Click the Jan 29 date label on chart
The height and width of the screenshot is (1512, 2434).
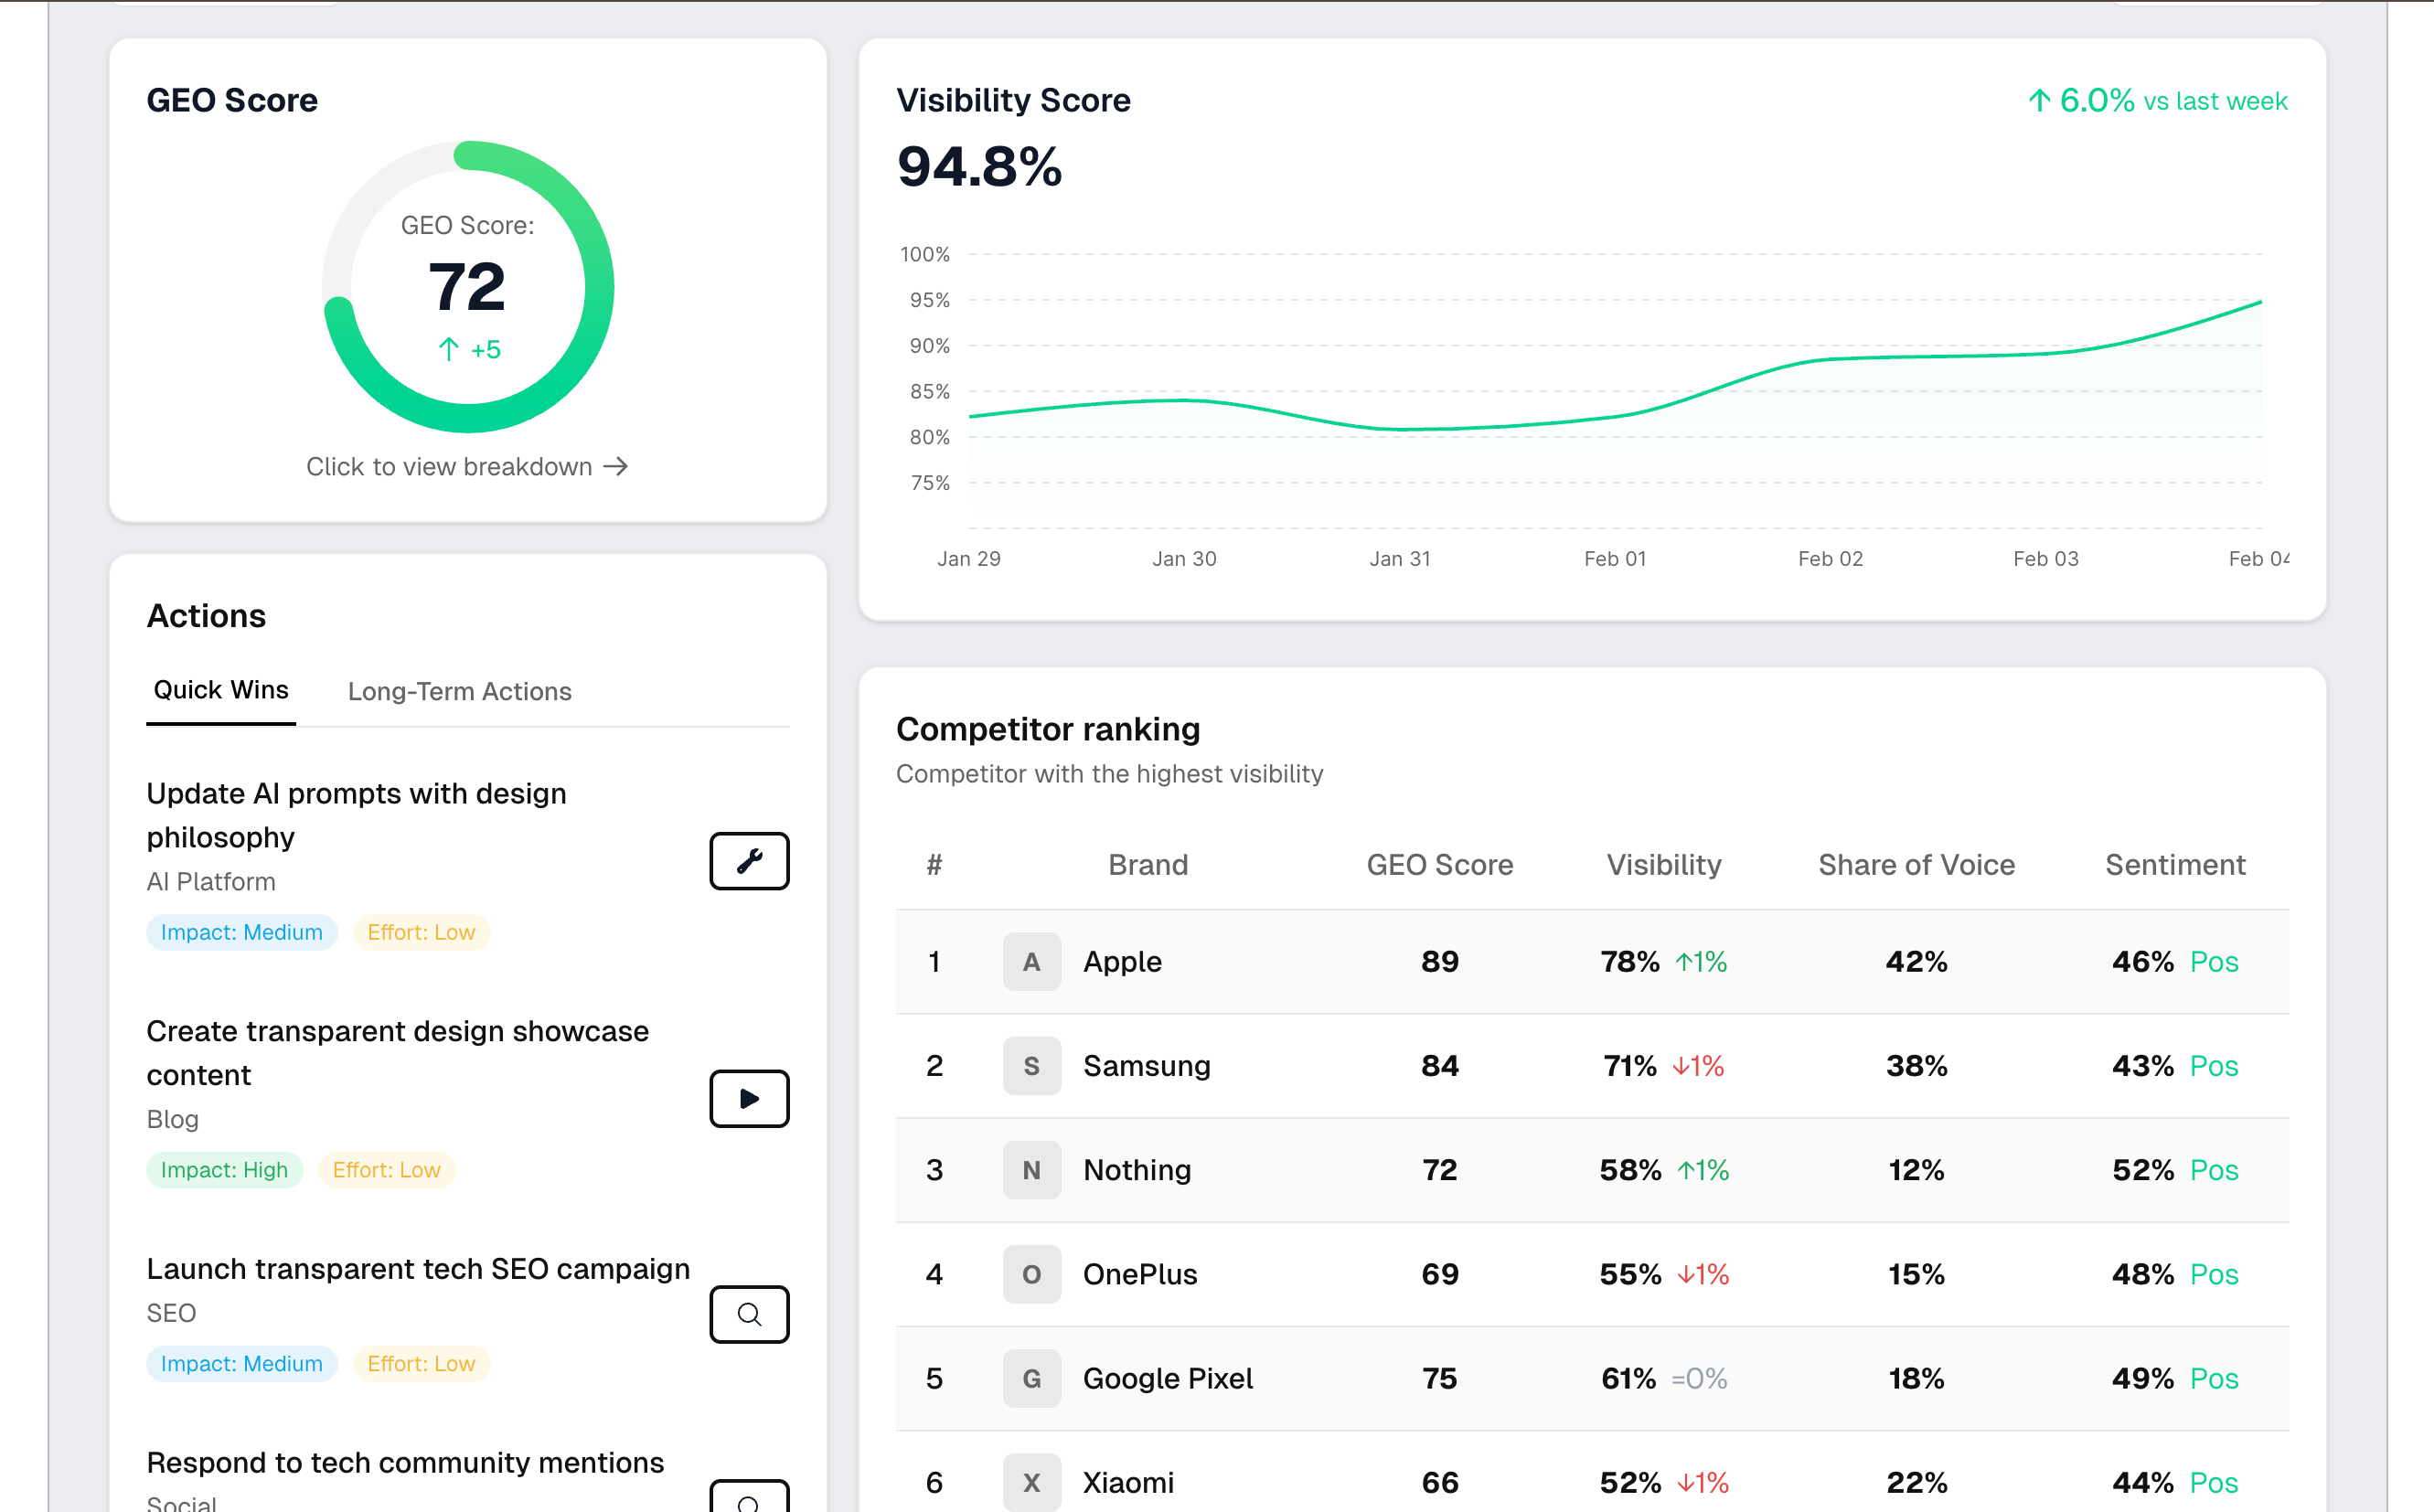[x=968, y=558]
